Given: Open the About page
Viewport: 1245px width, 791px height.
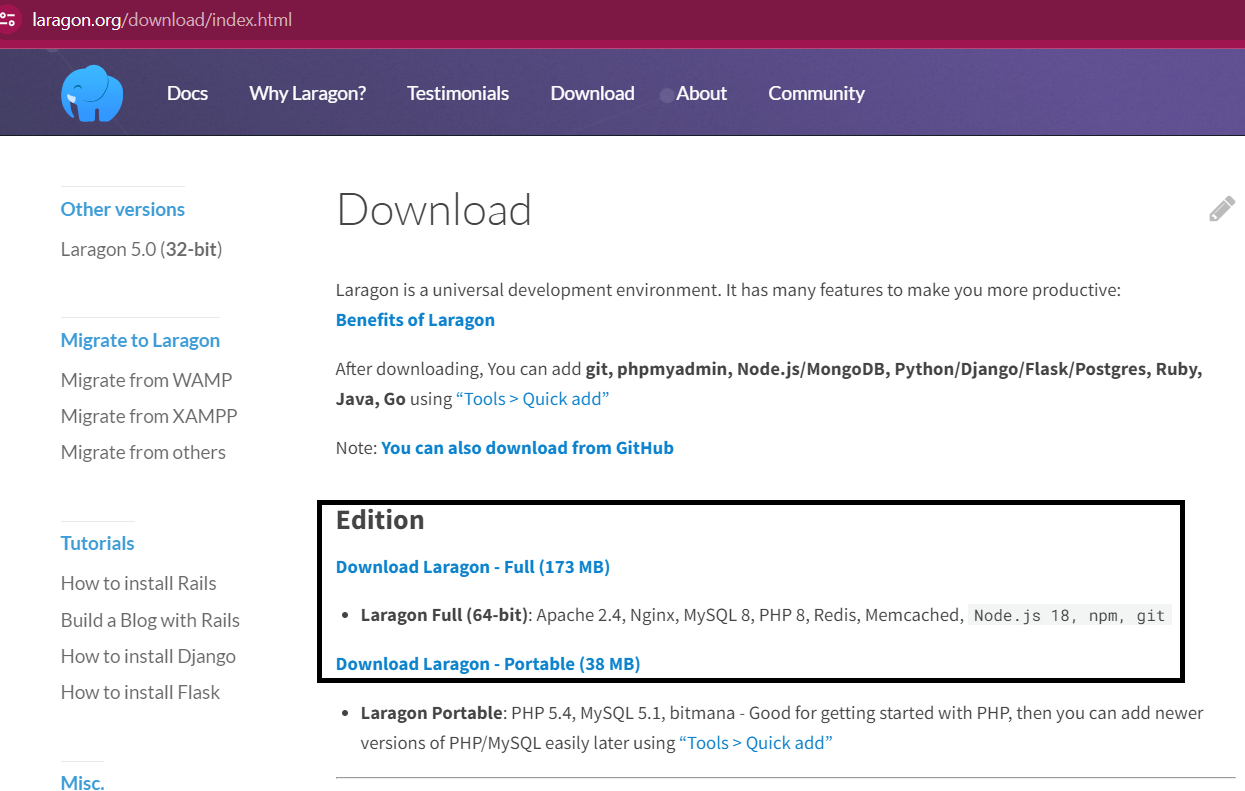Looking at the screenshot, I should click(x=701, y=93).
